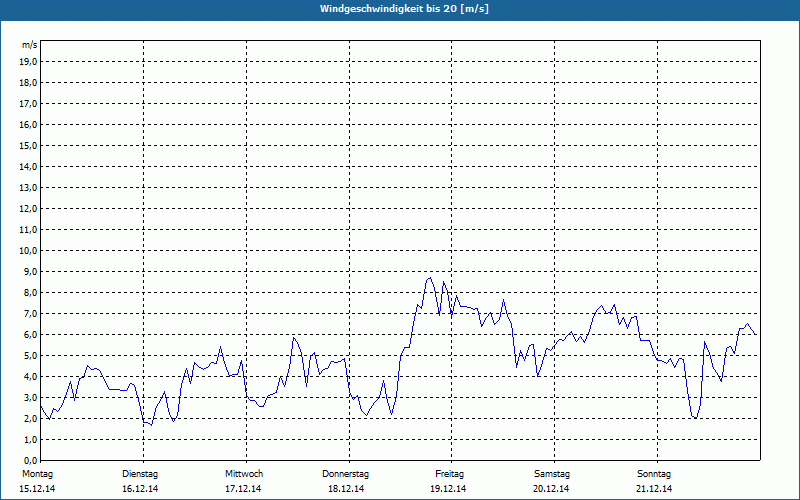This screenshot has width=800, height=500.
Task: Select the 14,0 y-axis label
Action: click(x=28, y=166)
